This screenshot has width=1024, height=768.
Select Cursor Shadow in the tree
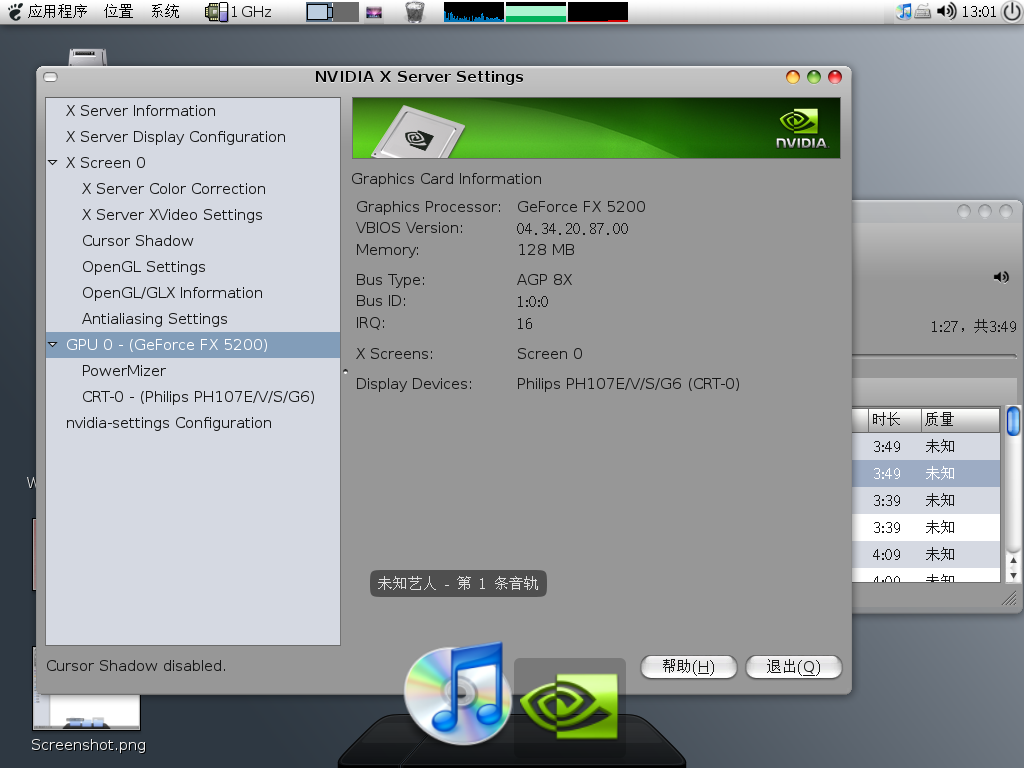point(138,241)
